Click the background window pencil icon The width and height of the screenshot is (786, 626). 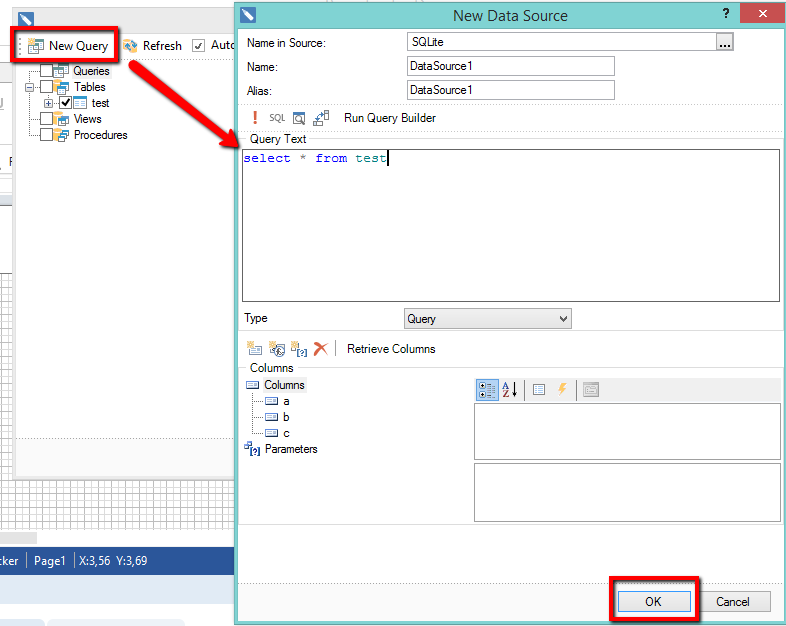coord(26,19)
